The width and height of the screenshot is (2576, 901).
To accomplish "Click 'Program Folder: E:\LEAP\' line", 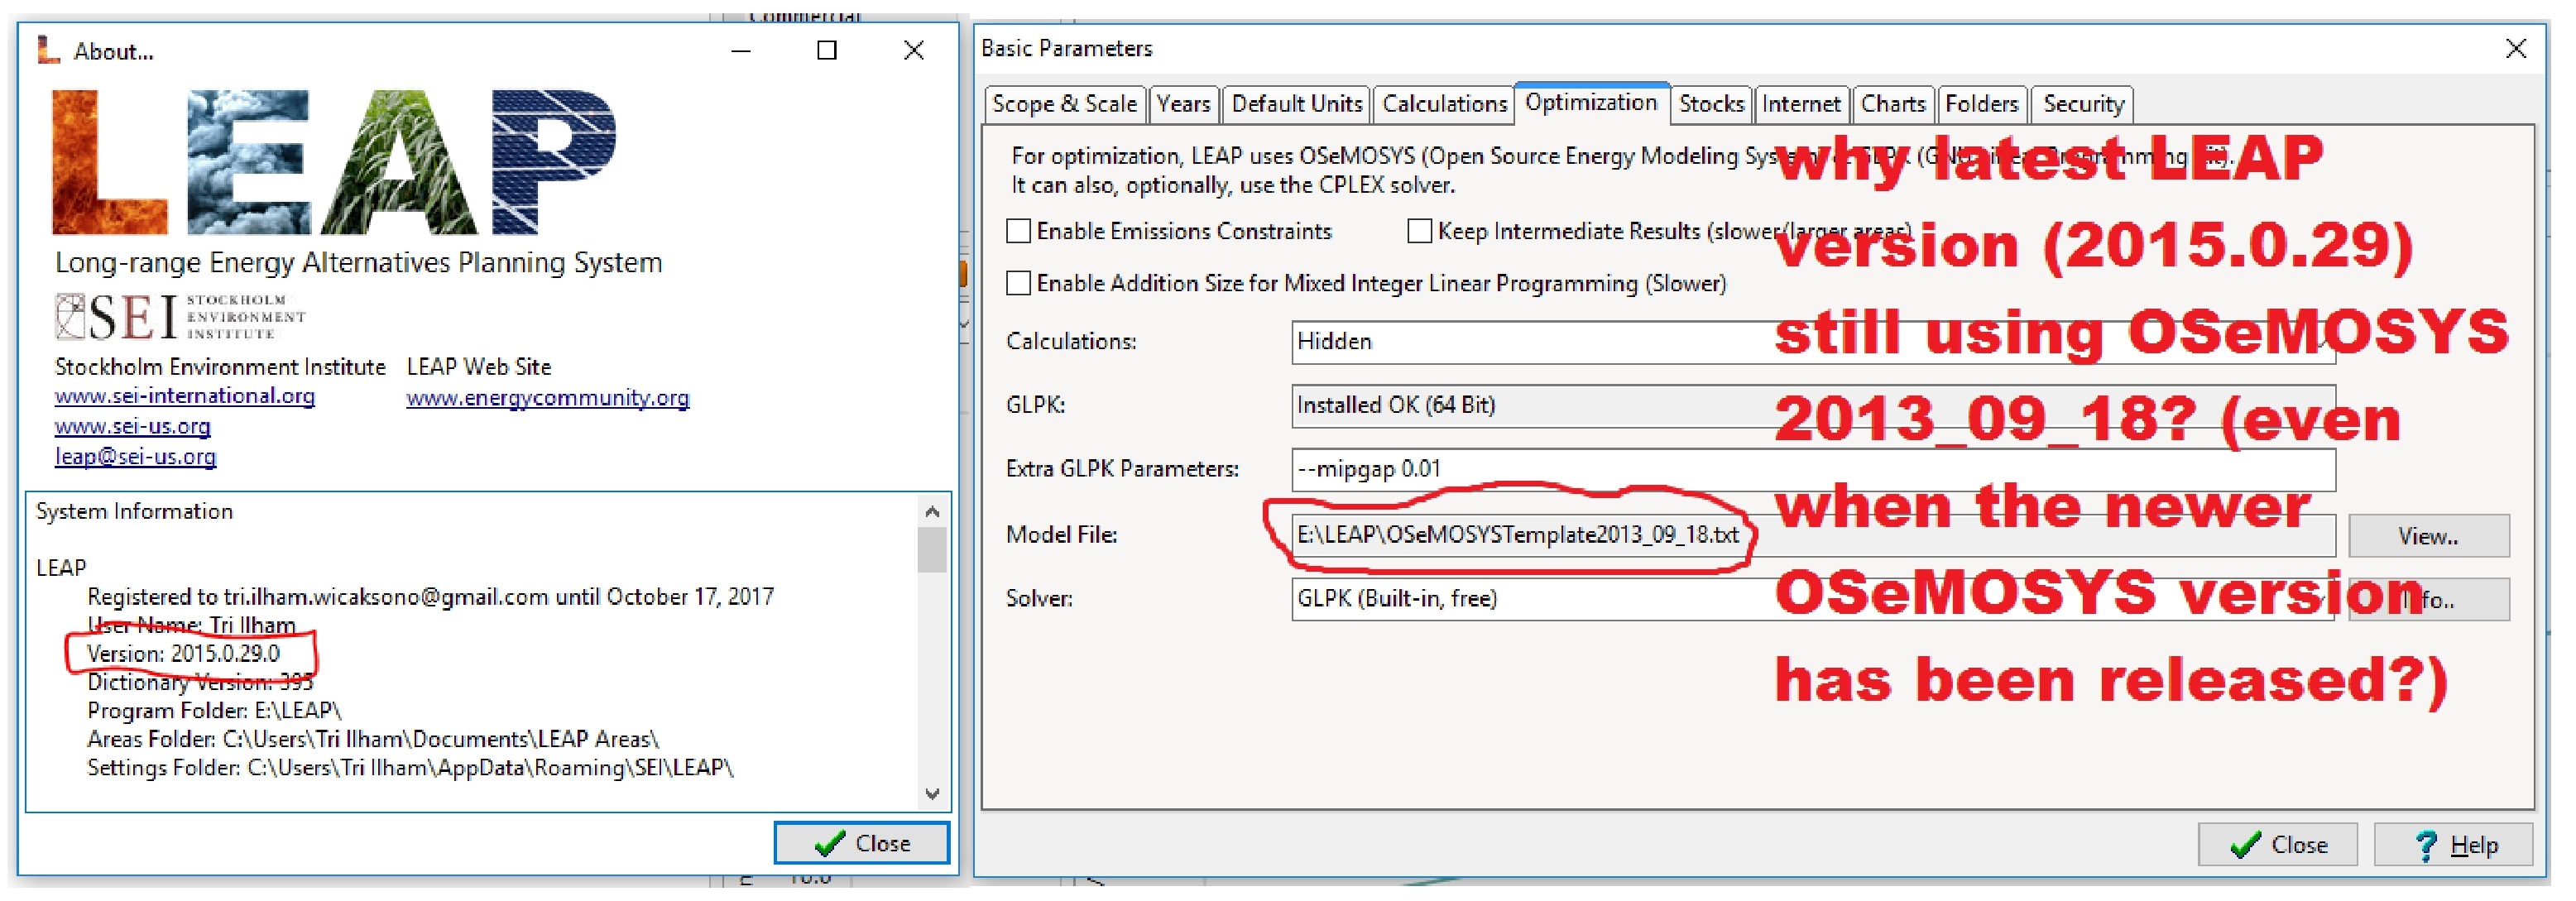I will pos(214,711).
